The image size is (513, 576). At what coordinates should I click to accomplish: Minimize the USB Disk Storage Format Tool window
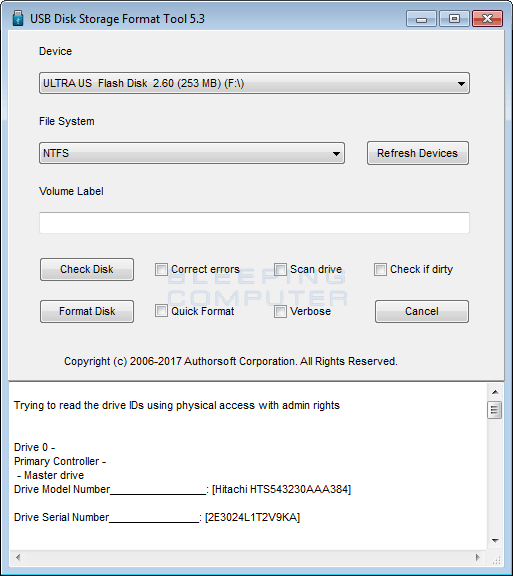coord(421,18)
